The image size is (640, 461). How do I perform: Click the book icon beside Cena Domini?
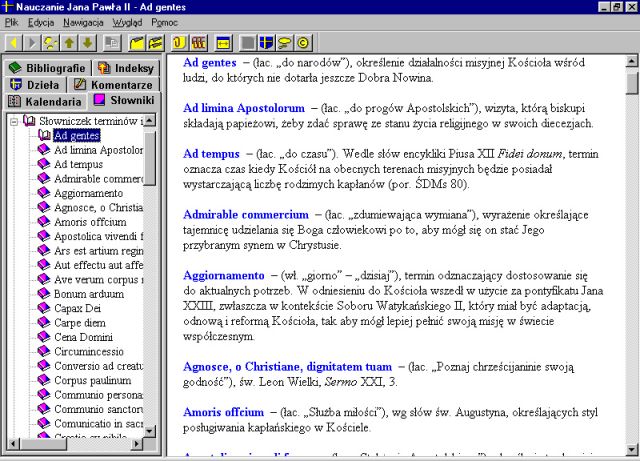click(x=44, y=336)
